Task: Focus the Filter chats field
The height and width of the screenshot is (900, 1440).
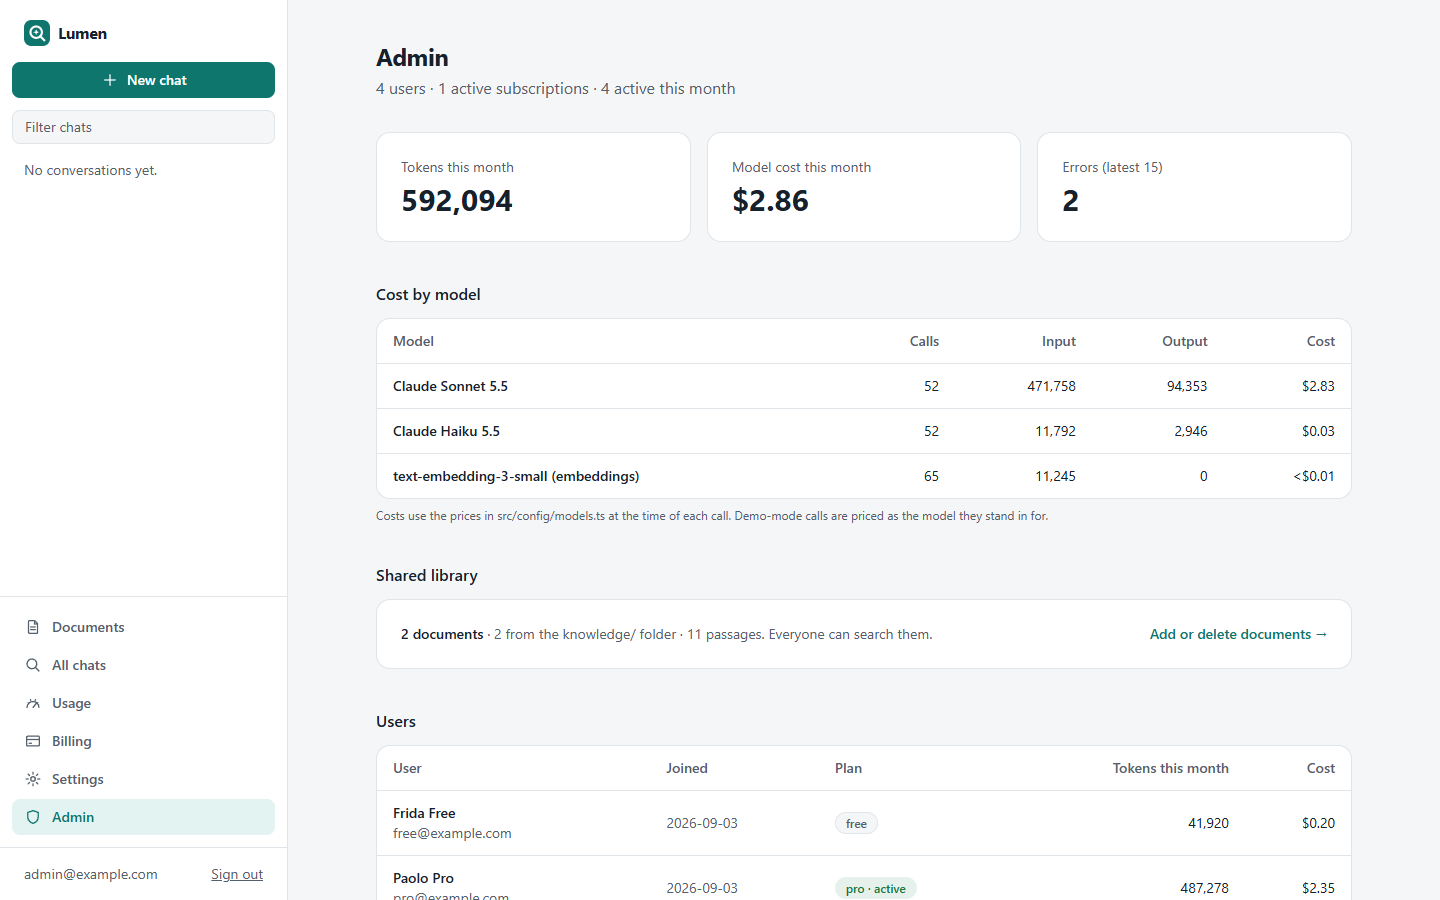Action: (143, 127)
